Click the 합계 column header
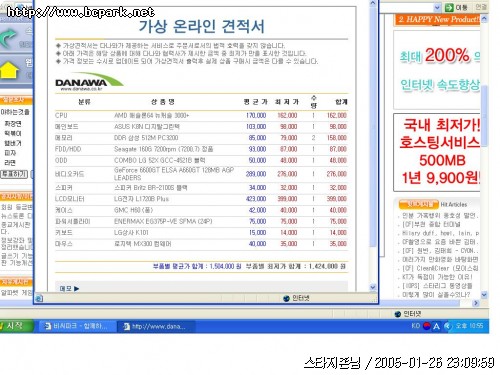The image size is (500, 375). click(x=341, y=102)
